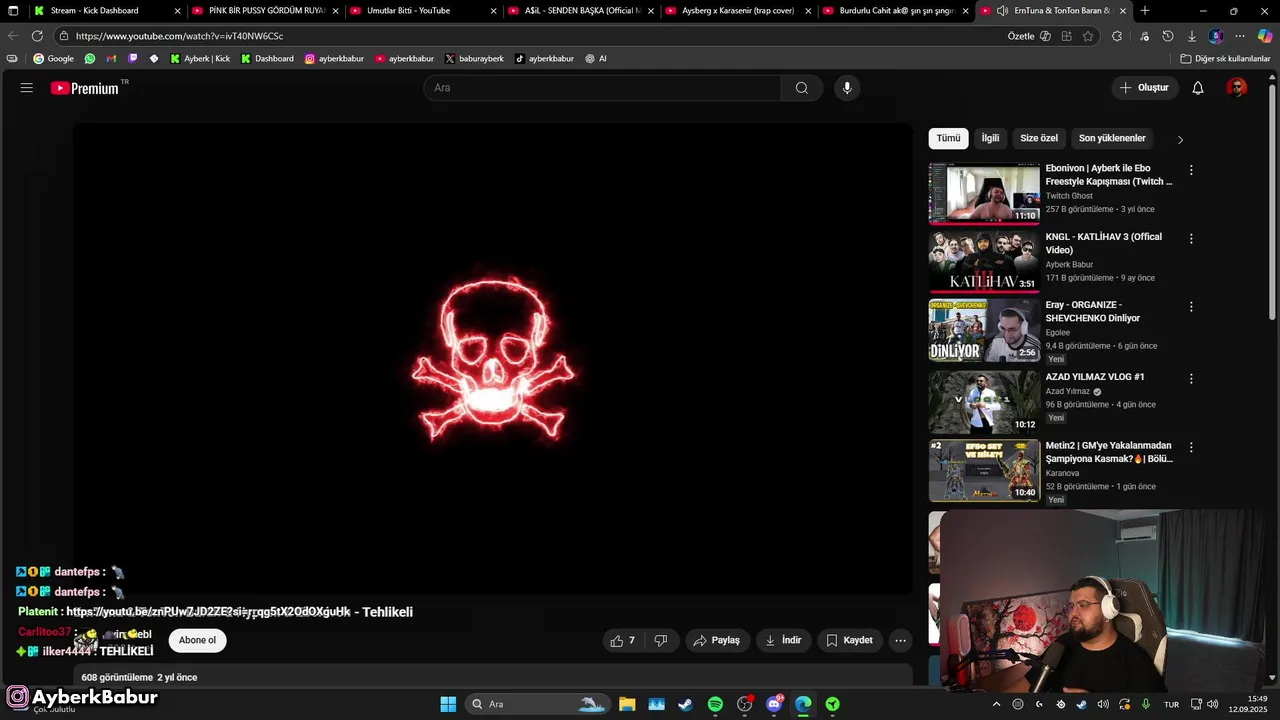1280x720 pixels.
Task: Open File Explorer from the taskbar
Action: (x=627, y=704)
